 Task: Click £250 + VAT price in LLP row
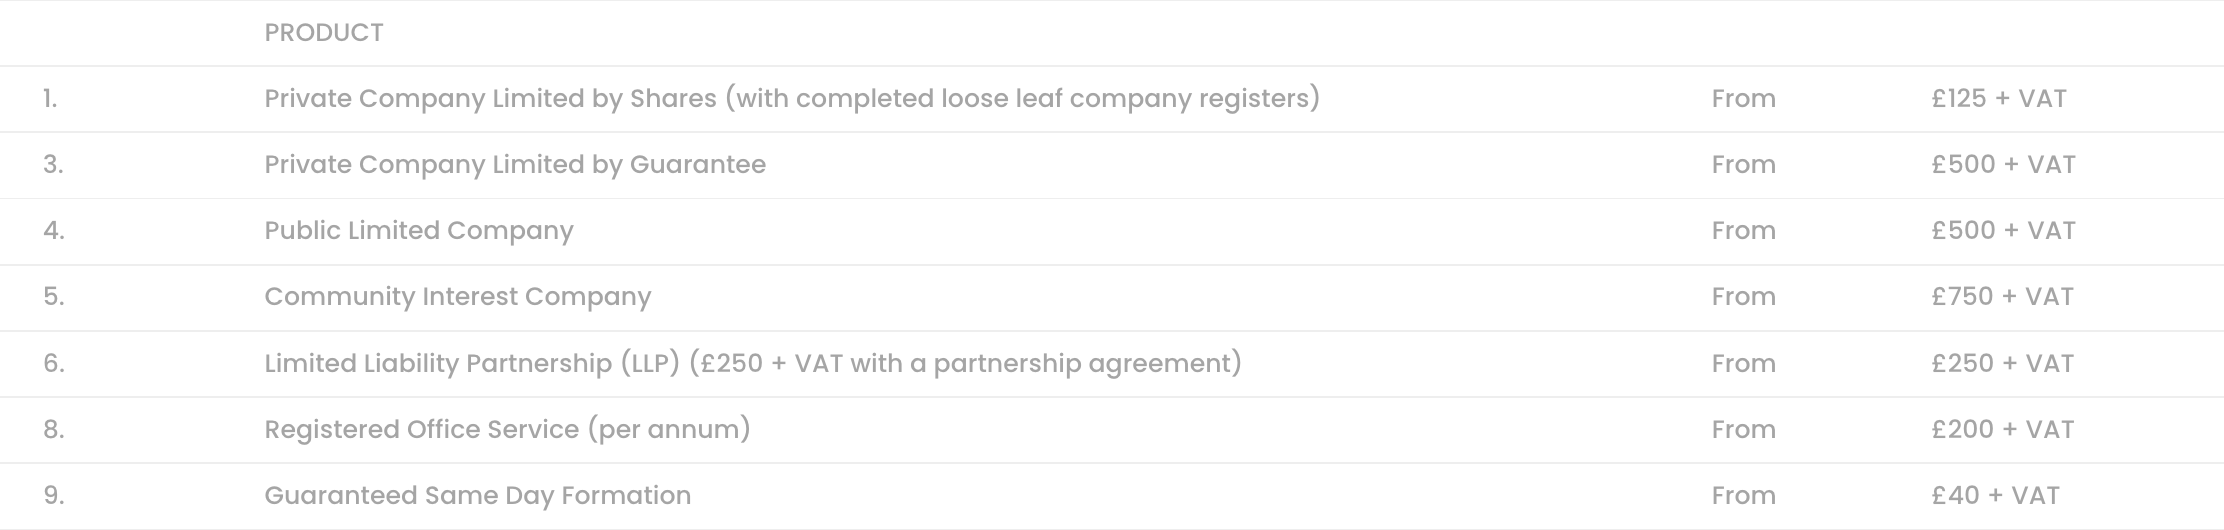click(2002, 364)
